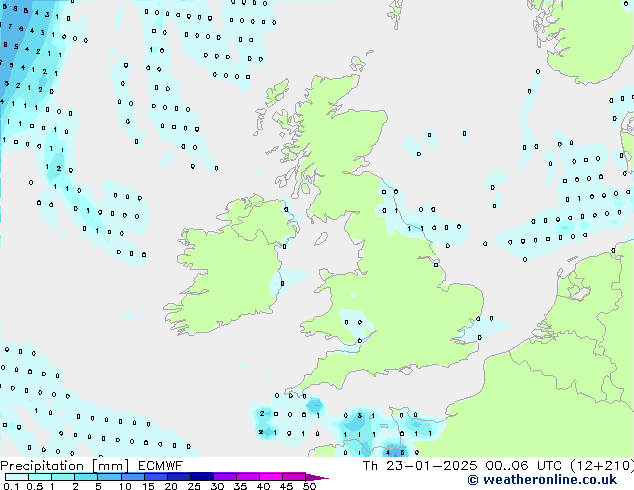Click the '0.1' legend scale value

point(11,486)
